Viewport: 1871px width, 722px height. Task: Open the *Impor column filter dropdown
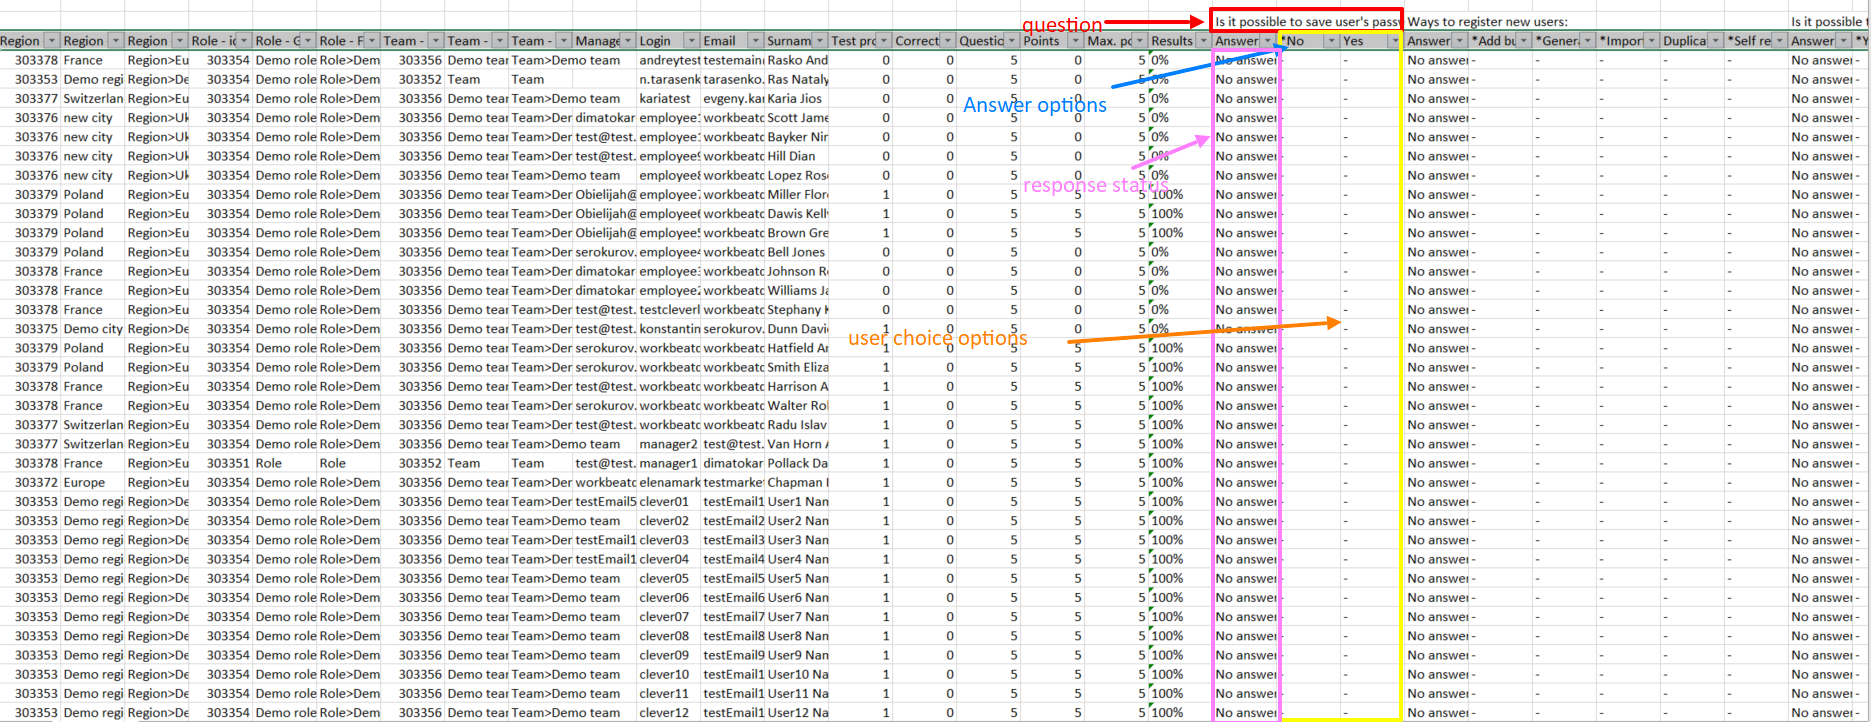(x=1651, y=41)
